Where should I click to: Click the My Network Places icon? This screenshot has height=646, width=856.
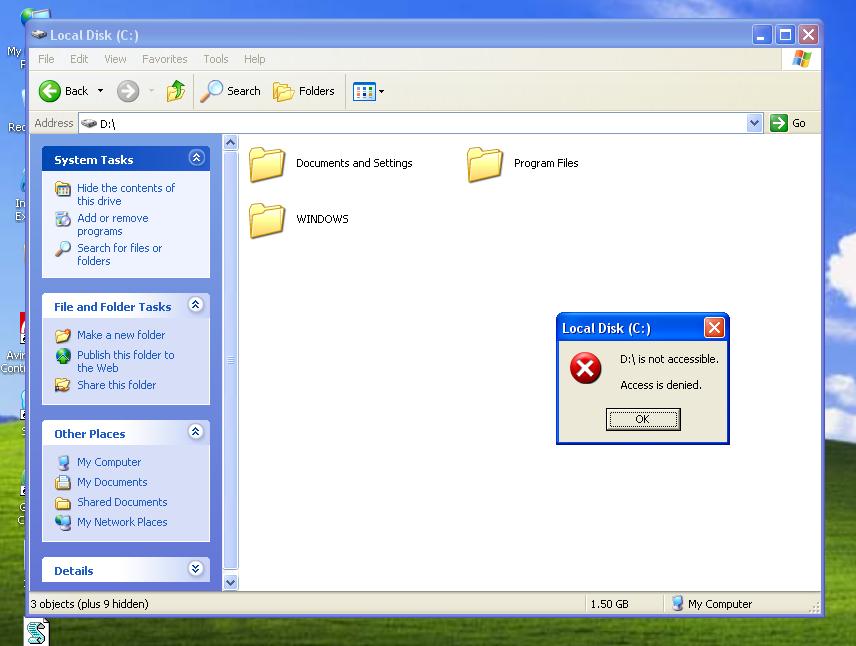click(63, 523)
